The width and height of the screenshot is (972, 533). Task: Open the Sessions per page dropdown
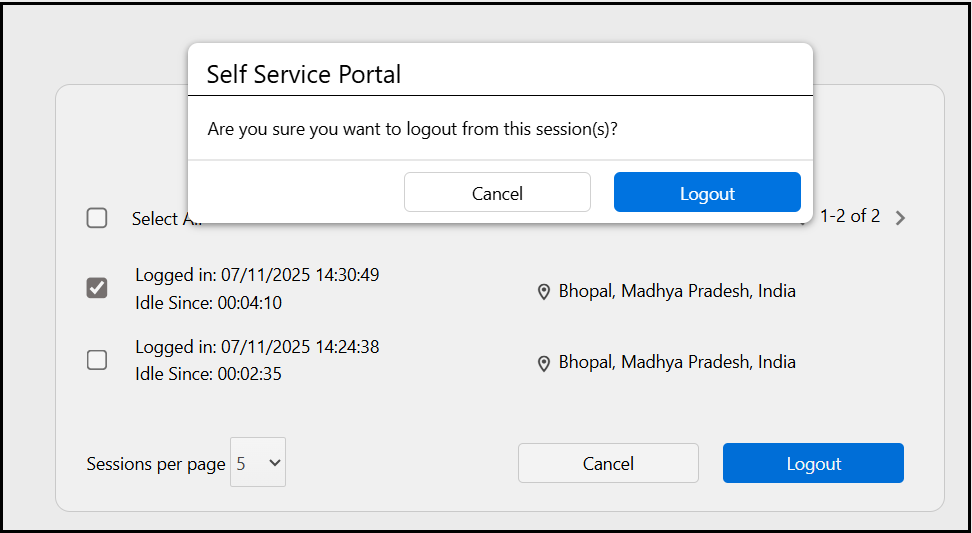tap(258, 463)
